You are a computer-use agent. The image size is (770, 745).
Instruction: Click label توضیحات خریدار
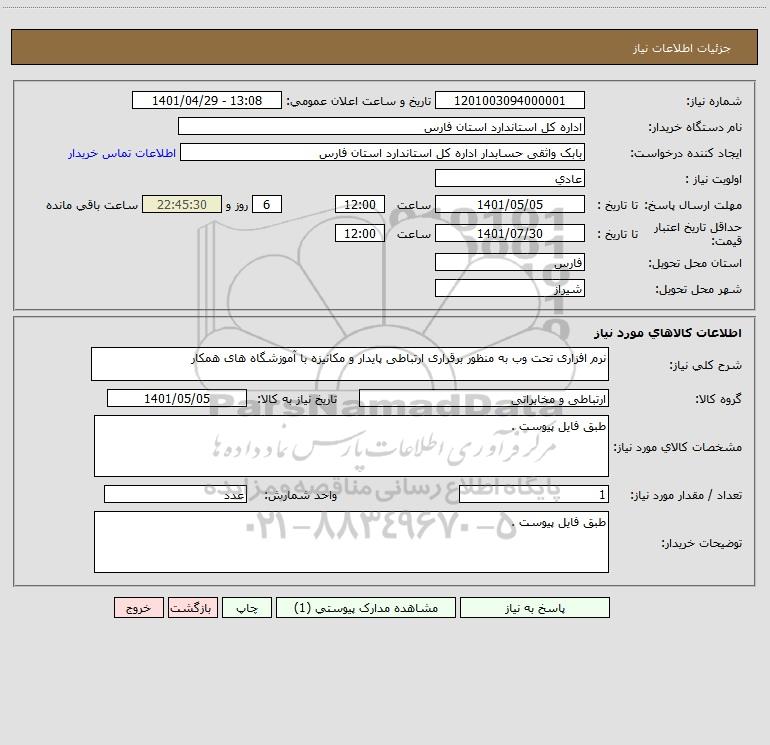click(701, 543)
